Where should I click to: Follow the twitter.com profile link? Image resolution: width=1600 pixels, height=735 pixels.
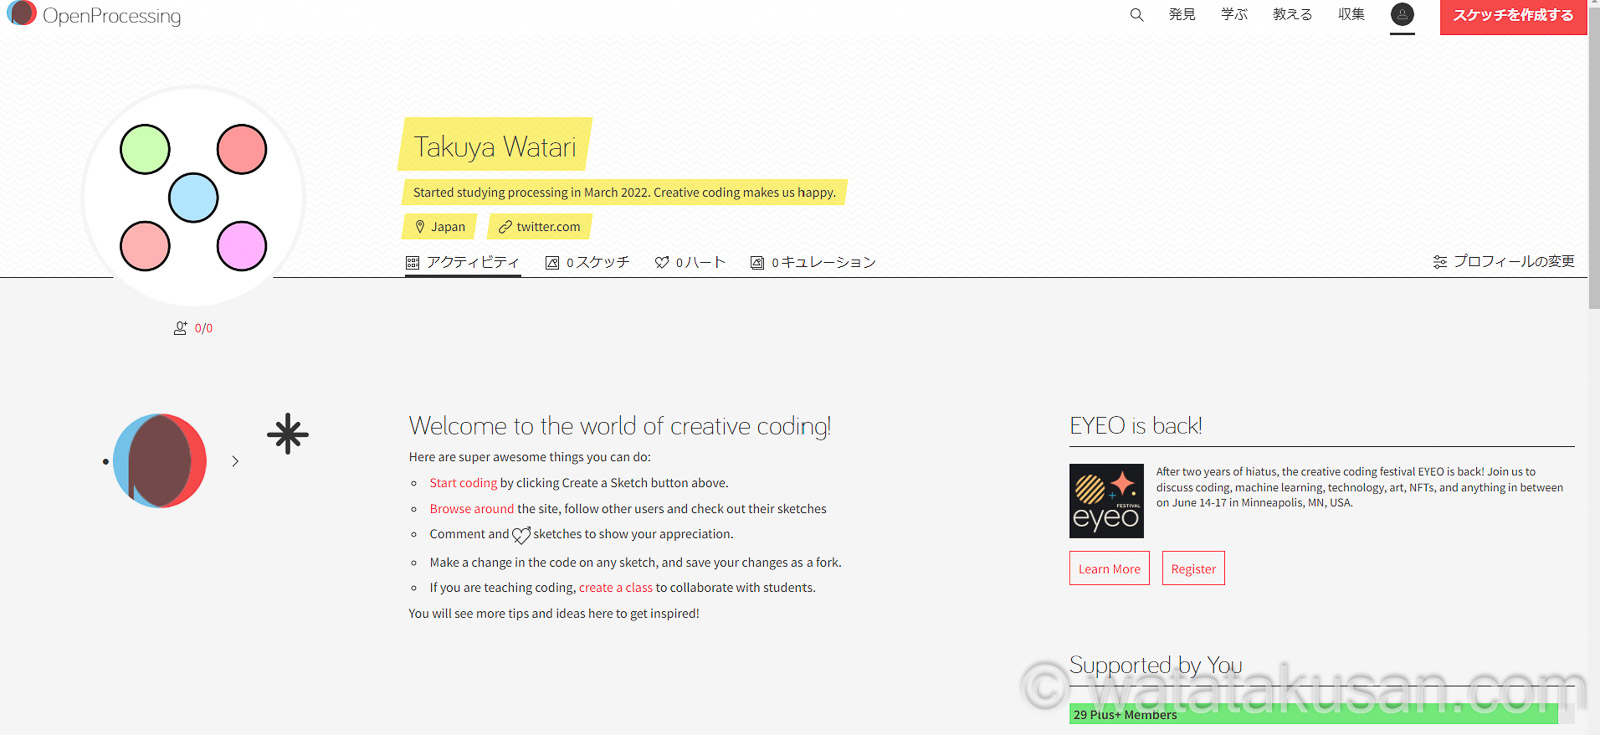[540, 227]
